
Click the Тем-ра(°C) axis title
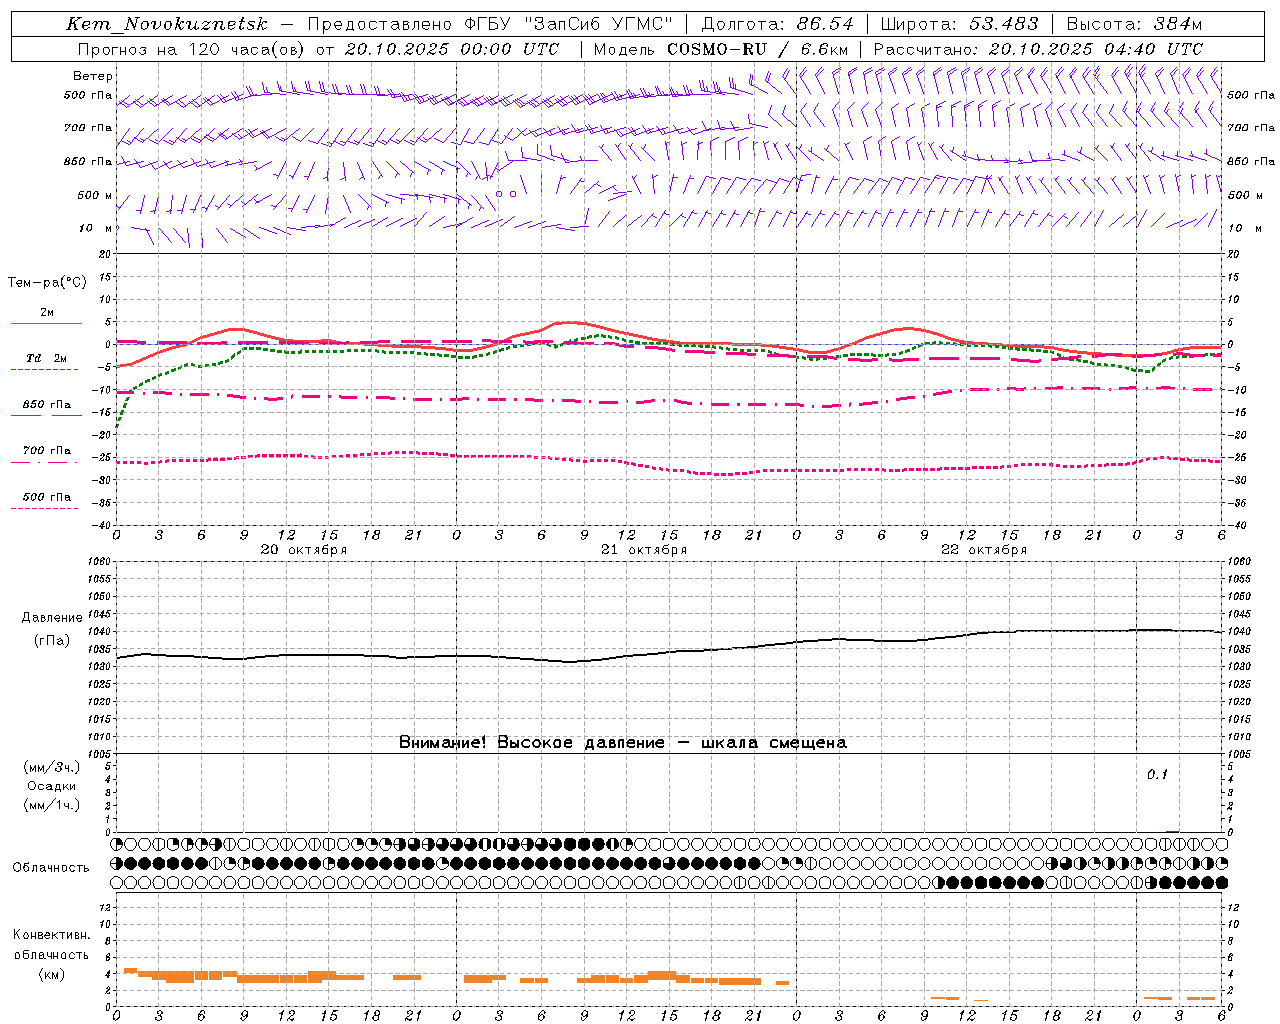(47, 283)
